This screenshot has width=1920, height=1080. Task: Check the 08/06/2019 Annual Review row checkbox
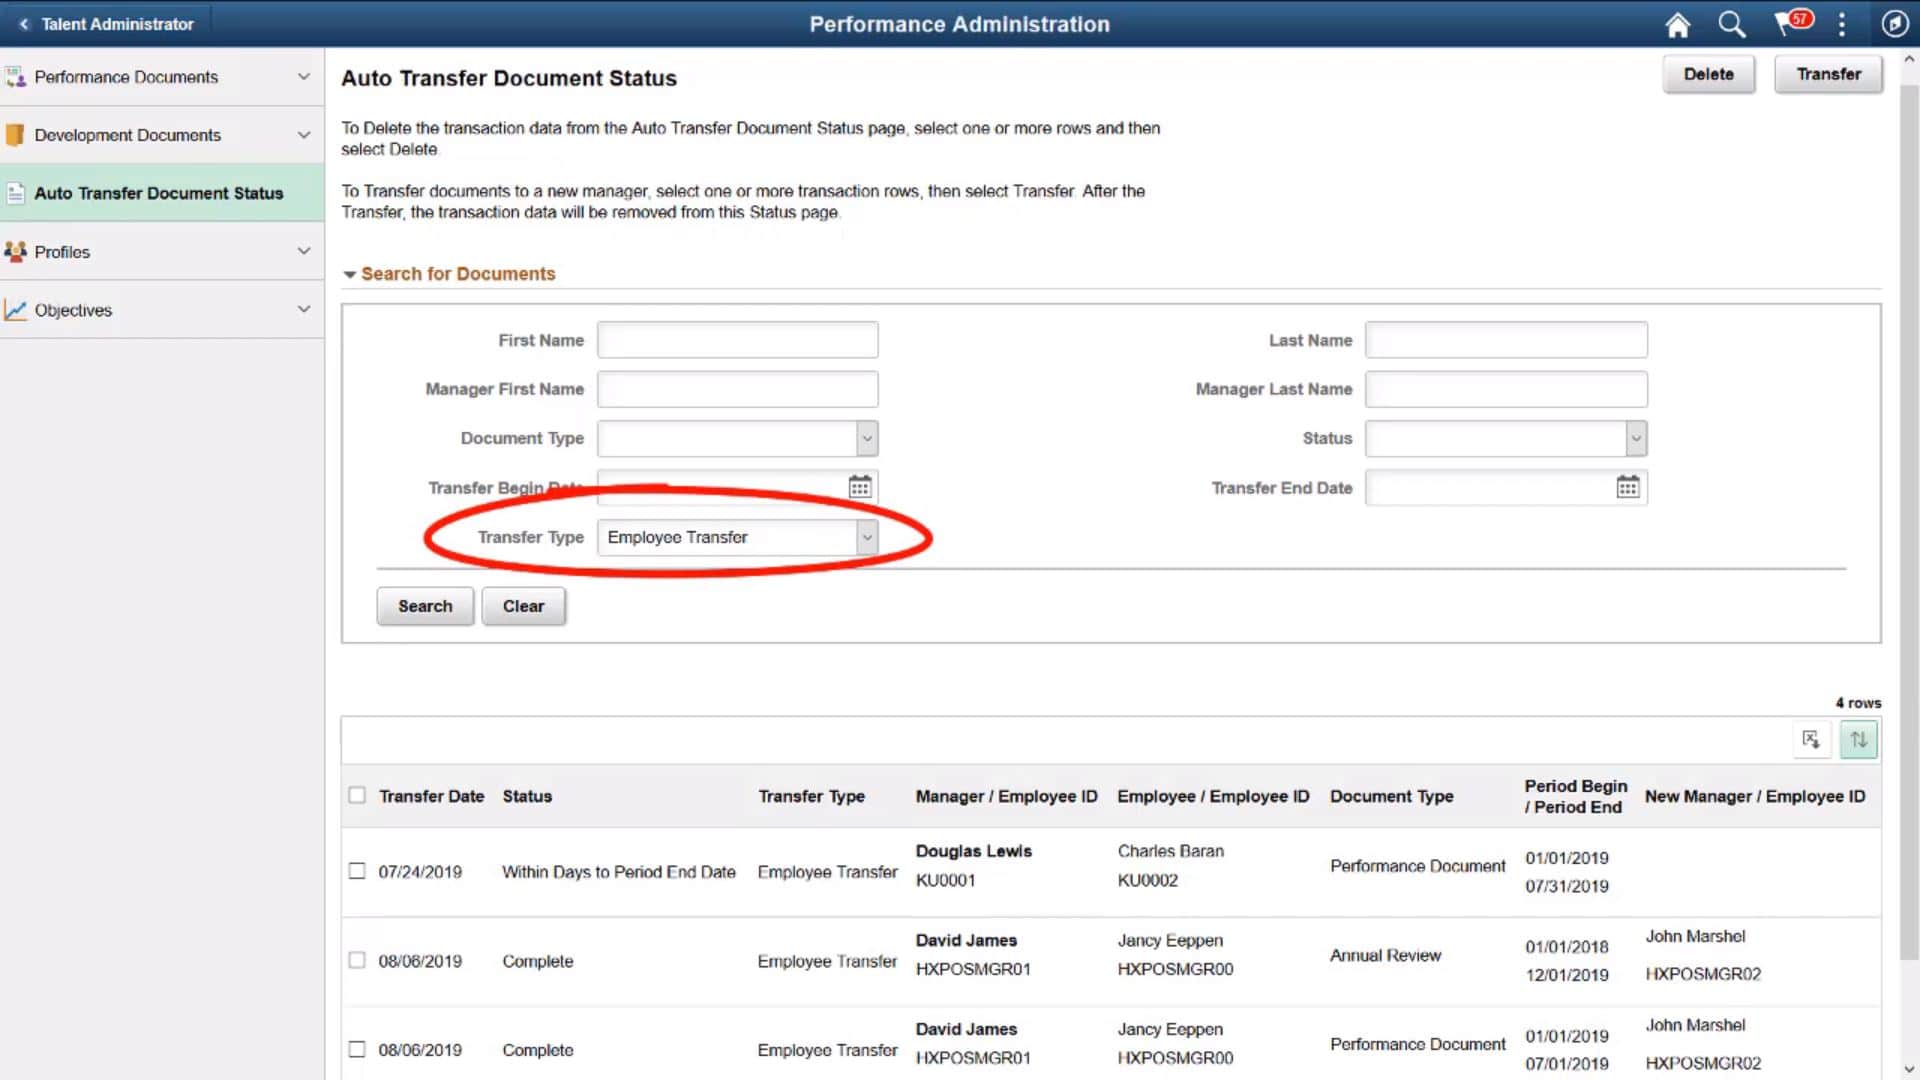point(357,960)
